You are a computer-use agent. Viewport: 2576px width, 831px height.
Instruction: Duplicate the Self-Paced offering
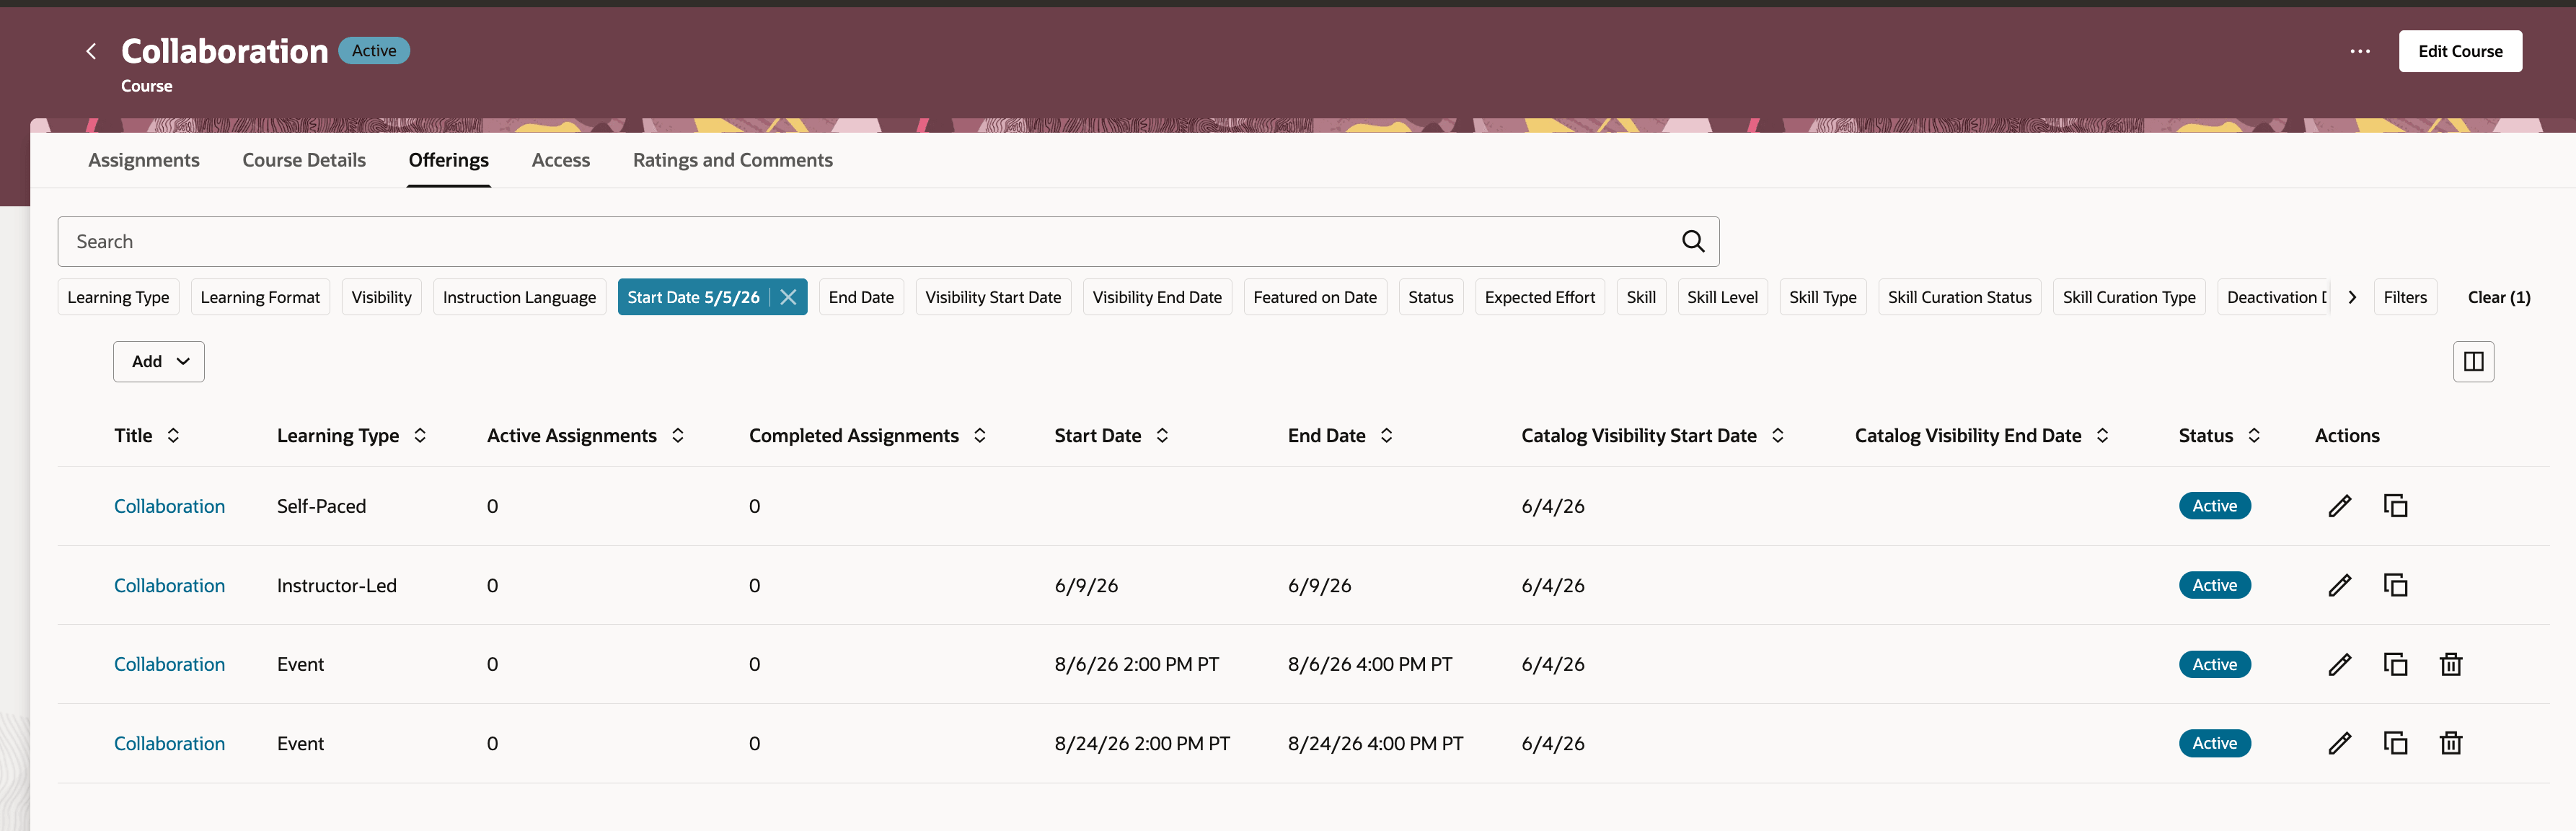[x=2395, y=506]
